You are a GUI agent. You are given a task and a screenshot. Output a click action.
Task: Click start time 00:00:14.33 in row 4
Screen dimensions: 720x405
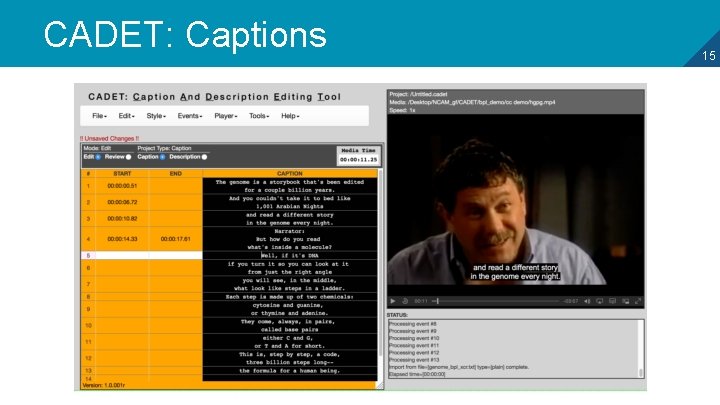(x=122, y=239)
